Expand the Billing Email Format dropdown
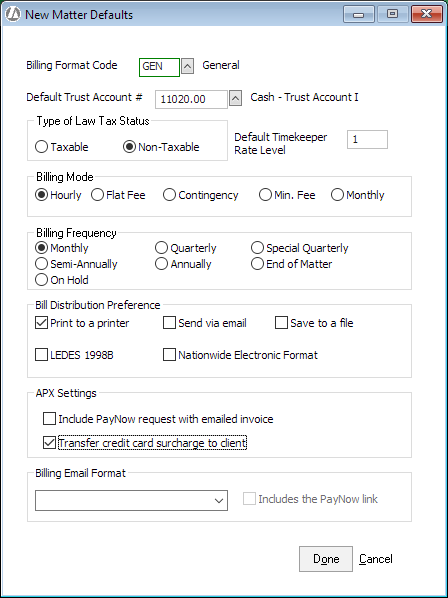 132,500
